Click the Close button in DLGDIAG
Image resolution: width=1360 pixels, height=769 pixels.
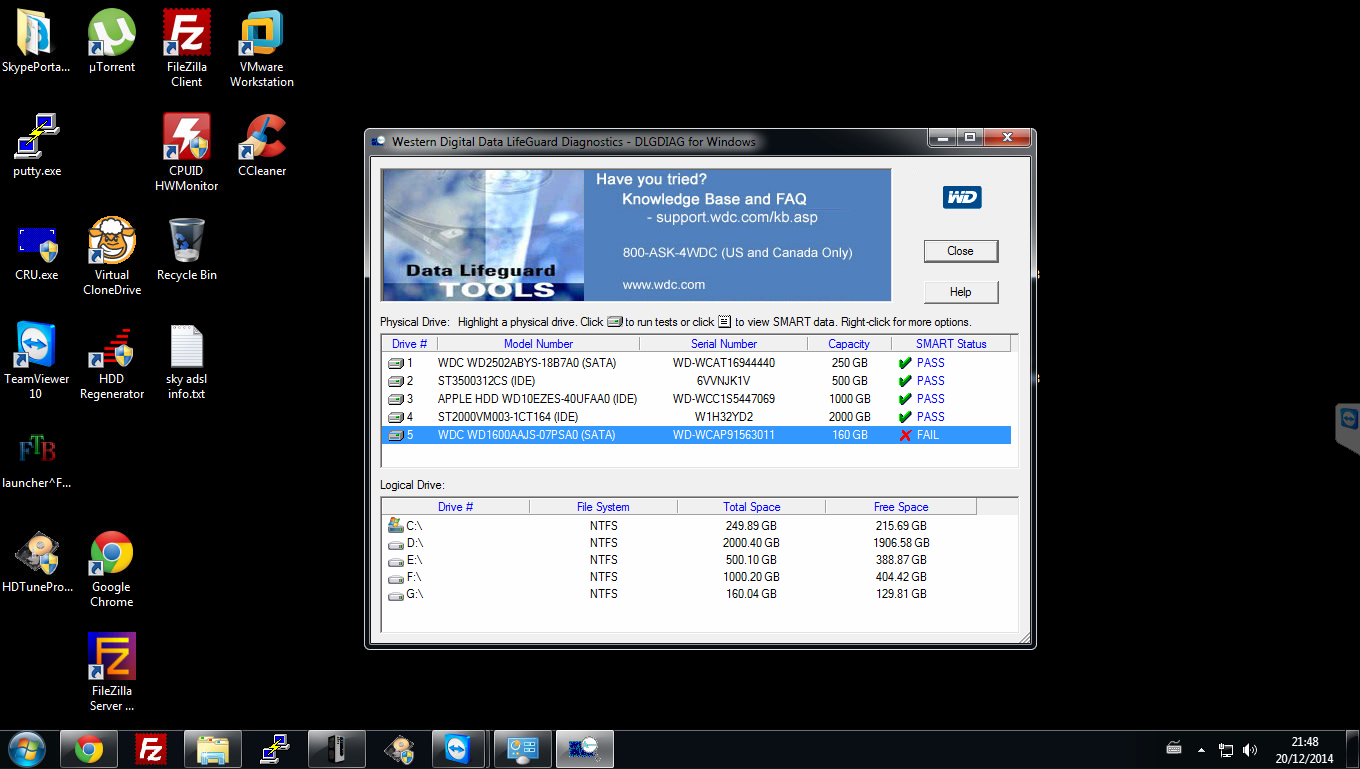coord(960,251)
